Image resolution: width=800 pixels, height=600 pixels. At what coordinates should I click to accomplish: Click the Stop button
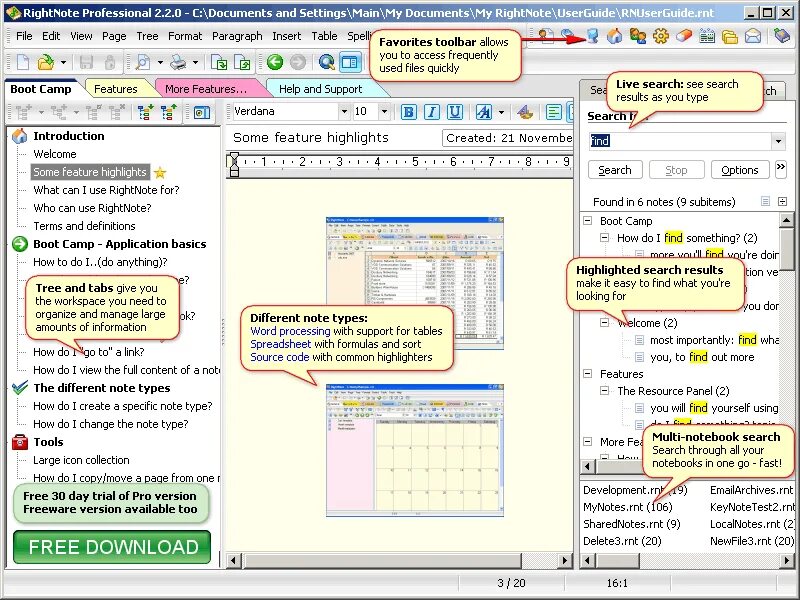pyautogui.click(x=677, y=170)
